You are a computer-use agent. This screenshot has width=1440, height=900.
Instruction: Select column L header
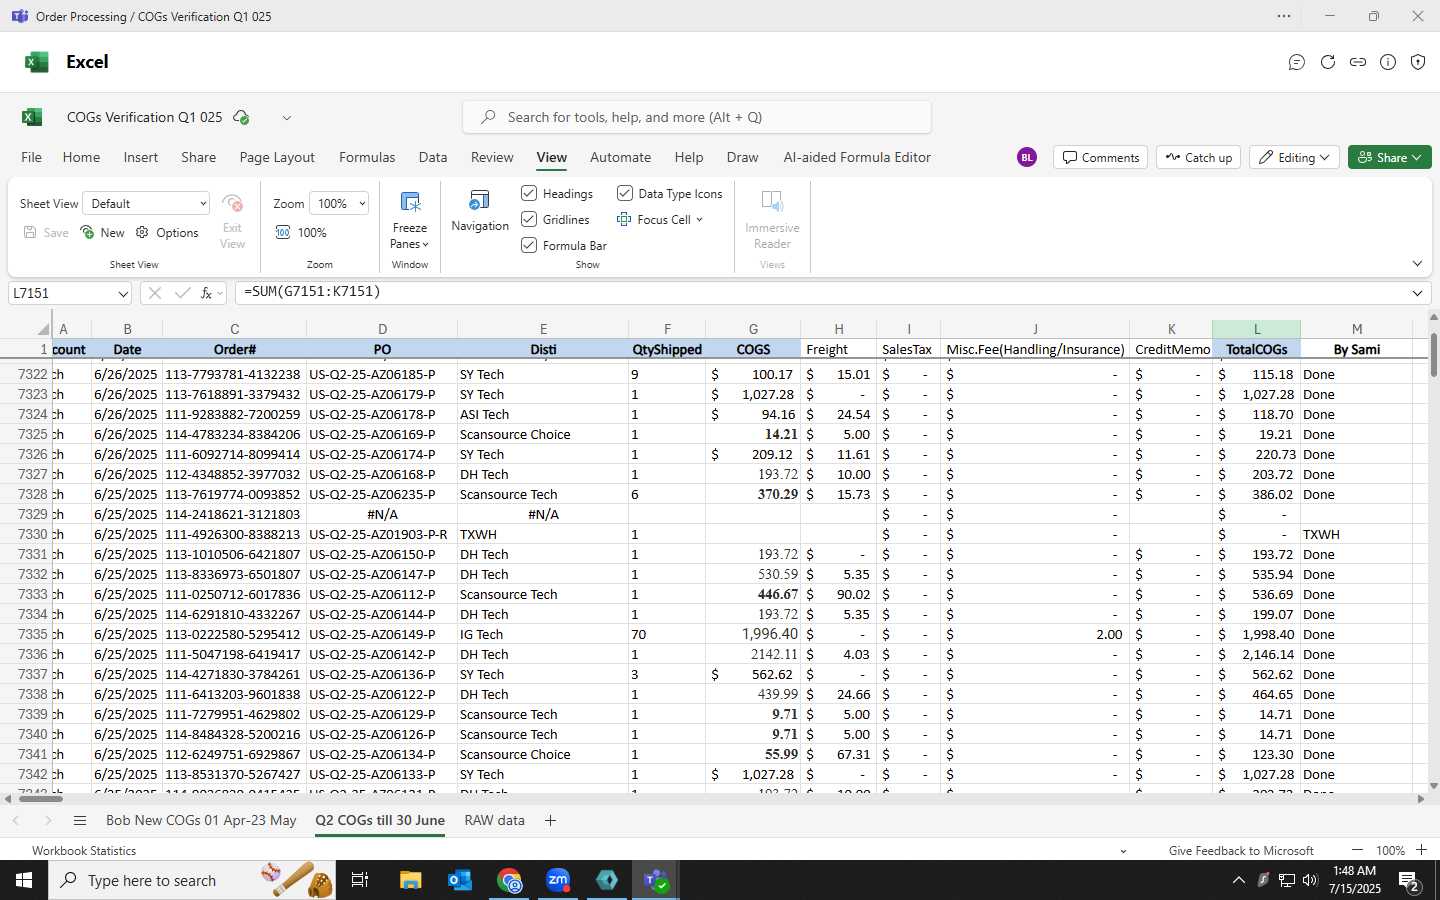pyautogui.click(x=1256, y=329)
